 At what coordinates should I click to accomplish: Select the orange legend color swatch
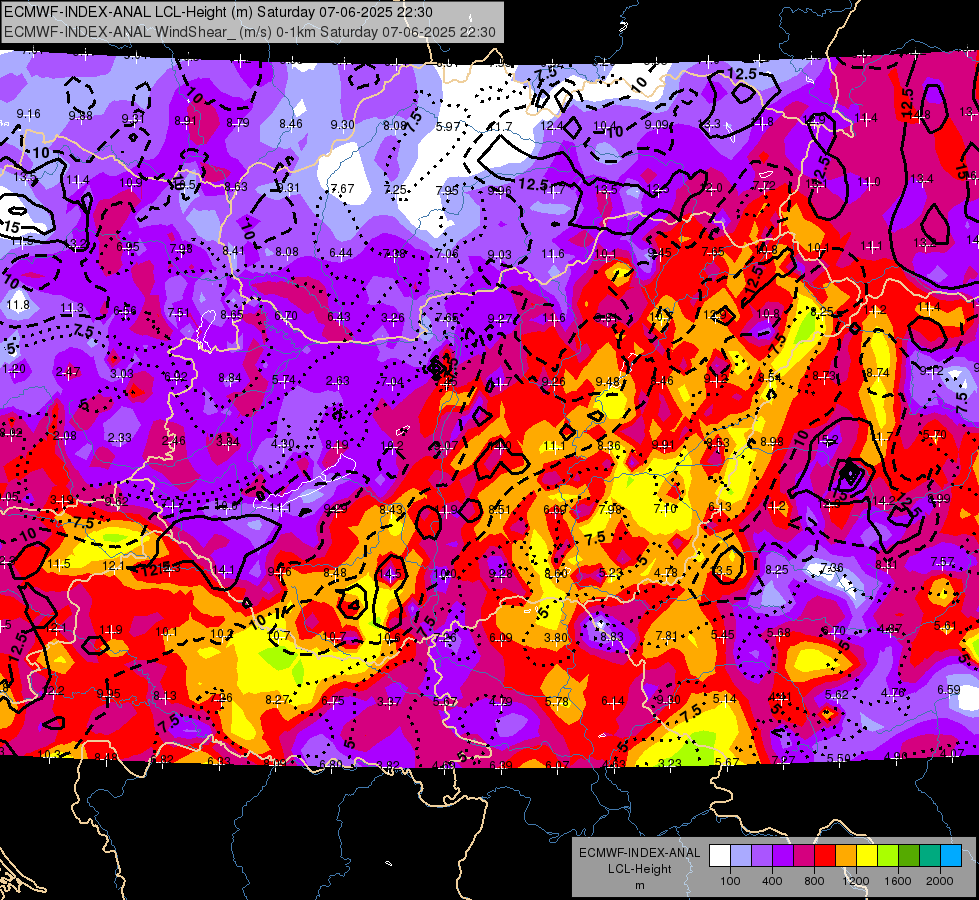tap(846, 856)
